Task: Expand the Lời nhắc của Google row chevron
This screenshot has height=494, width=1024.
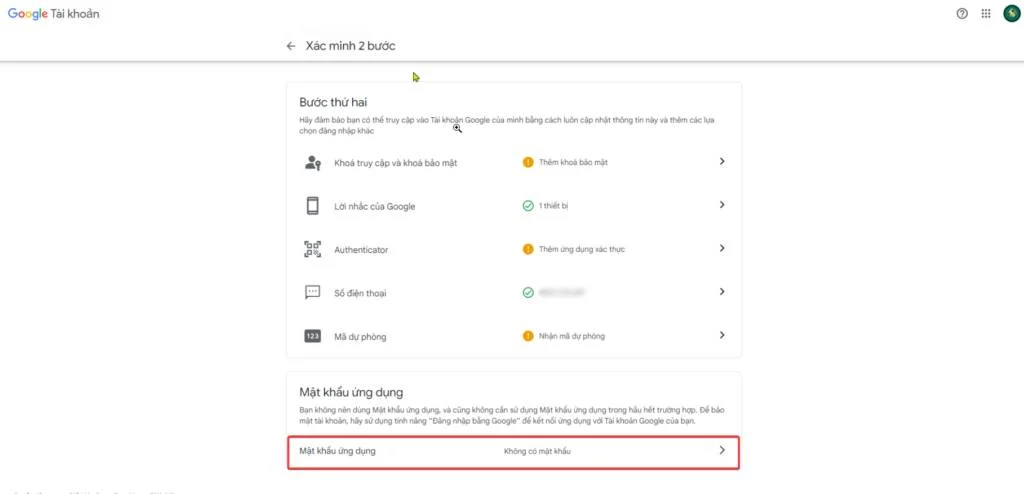Action: coord(722,205)
